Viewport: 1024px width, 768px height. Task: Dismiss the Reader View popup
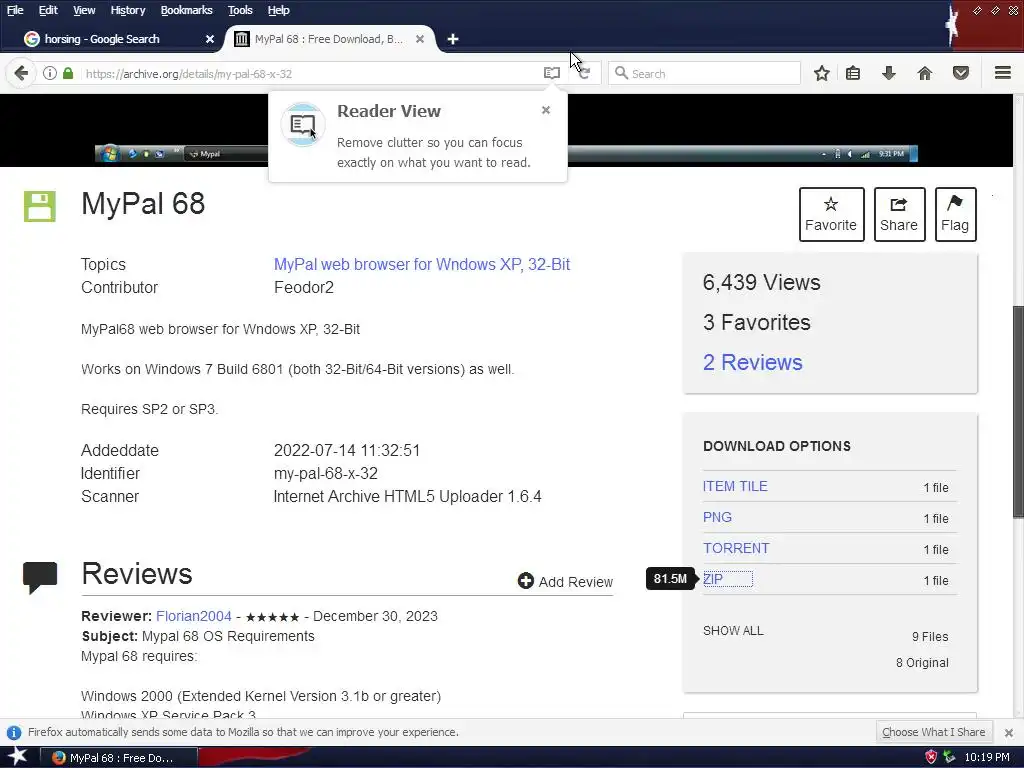[546, 110]
